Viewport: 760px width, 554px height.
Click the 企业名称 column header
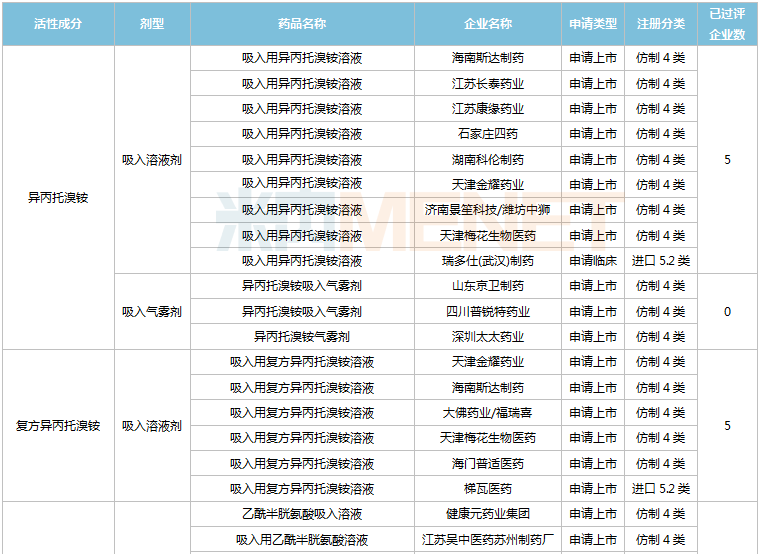pos(488,24)
